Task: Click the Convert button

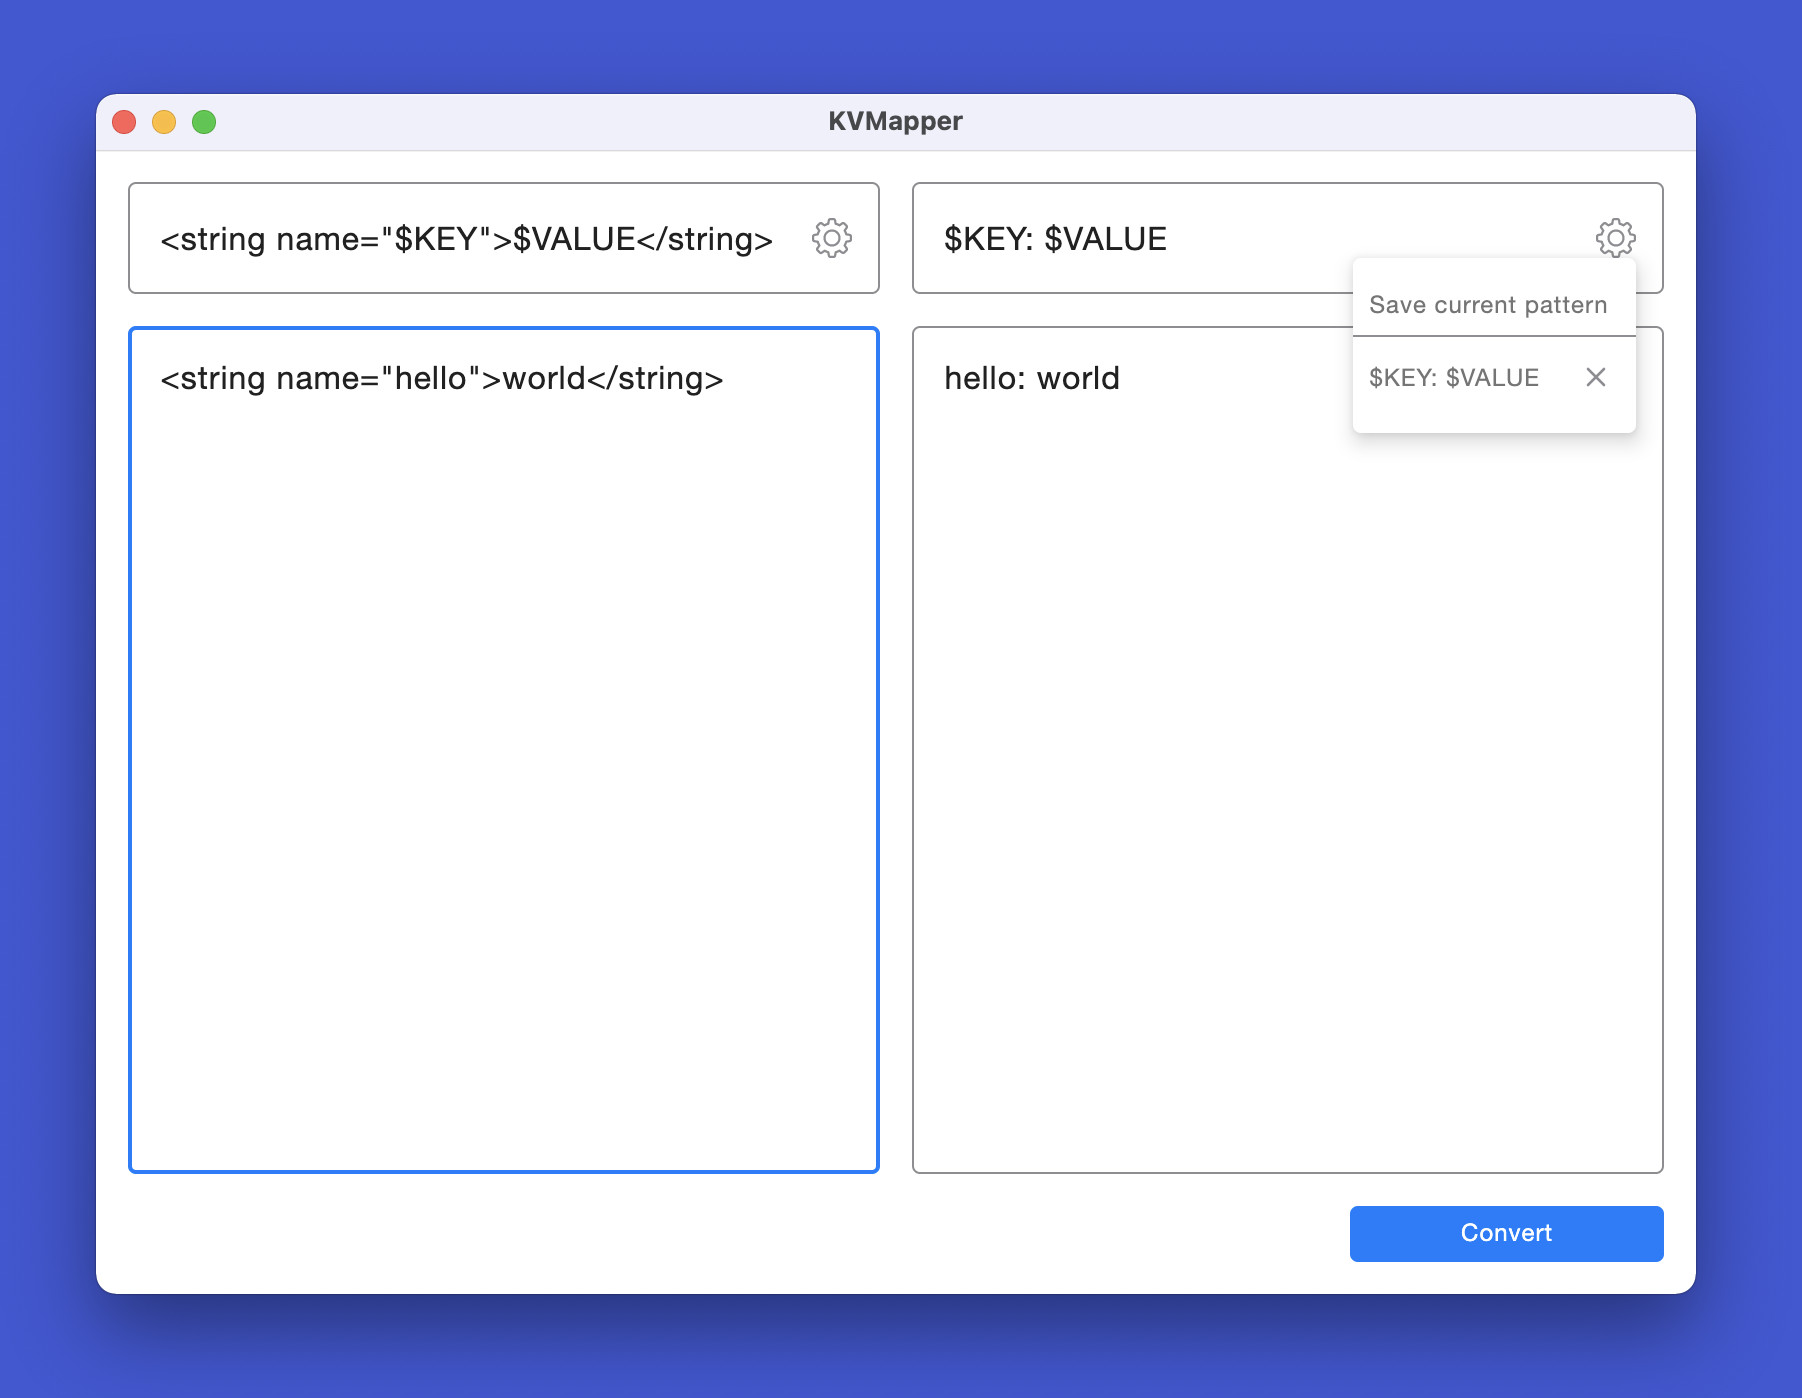Action: pos(1506,1233)
